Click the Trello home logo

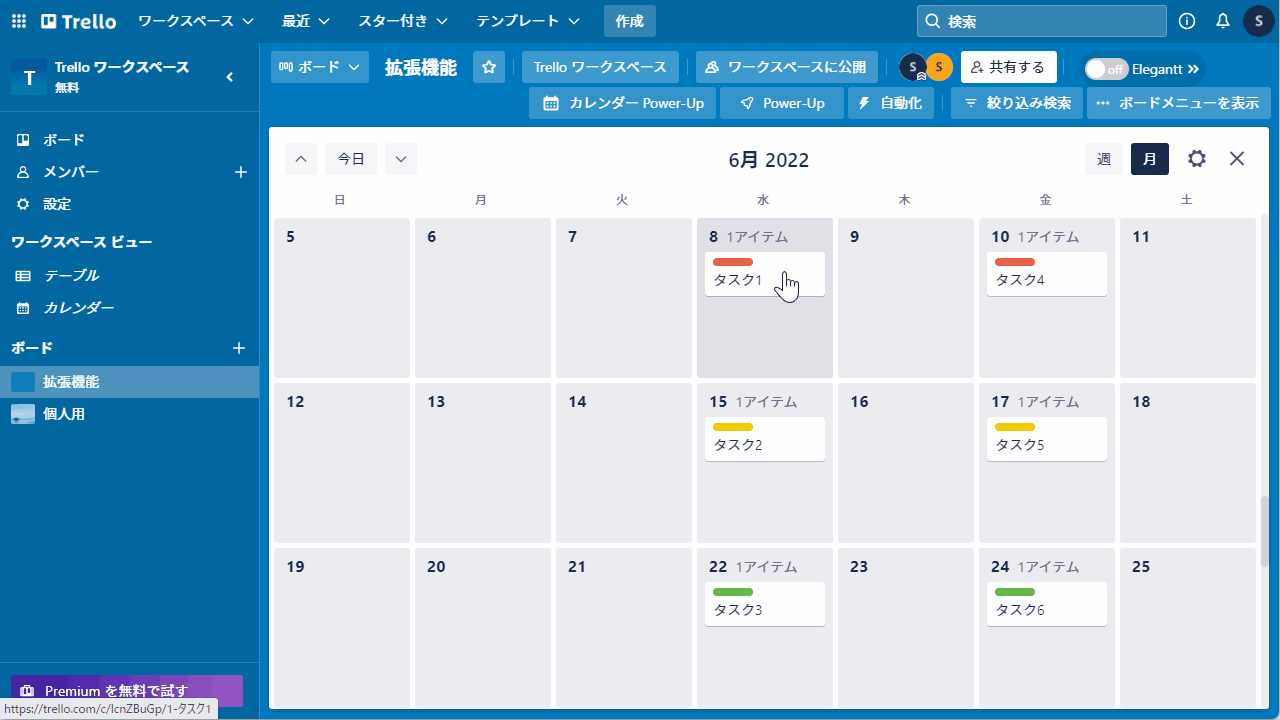pyautogui.click(x=78, y=21)
